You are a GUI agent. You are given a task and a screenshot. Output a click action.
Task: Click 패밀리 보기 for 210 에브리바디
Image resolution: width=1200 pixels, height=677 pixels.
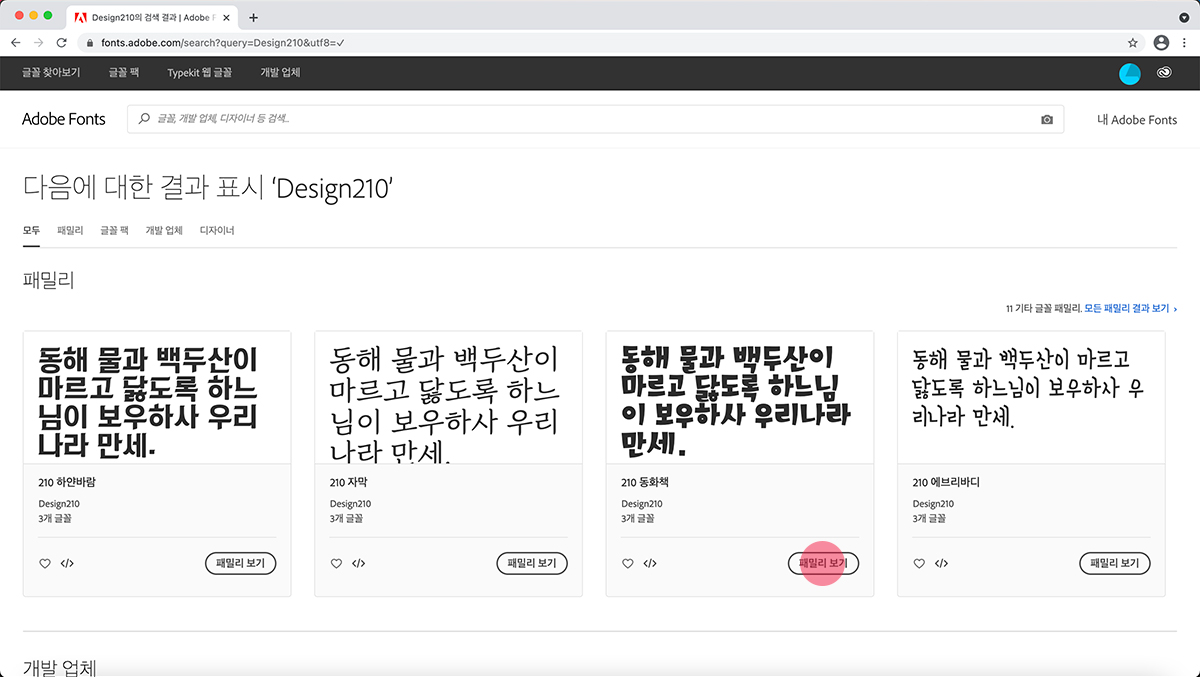1115,563
